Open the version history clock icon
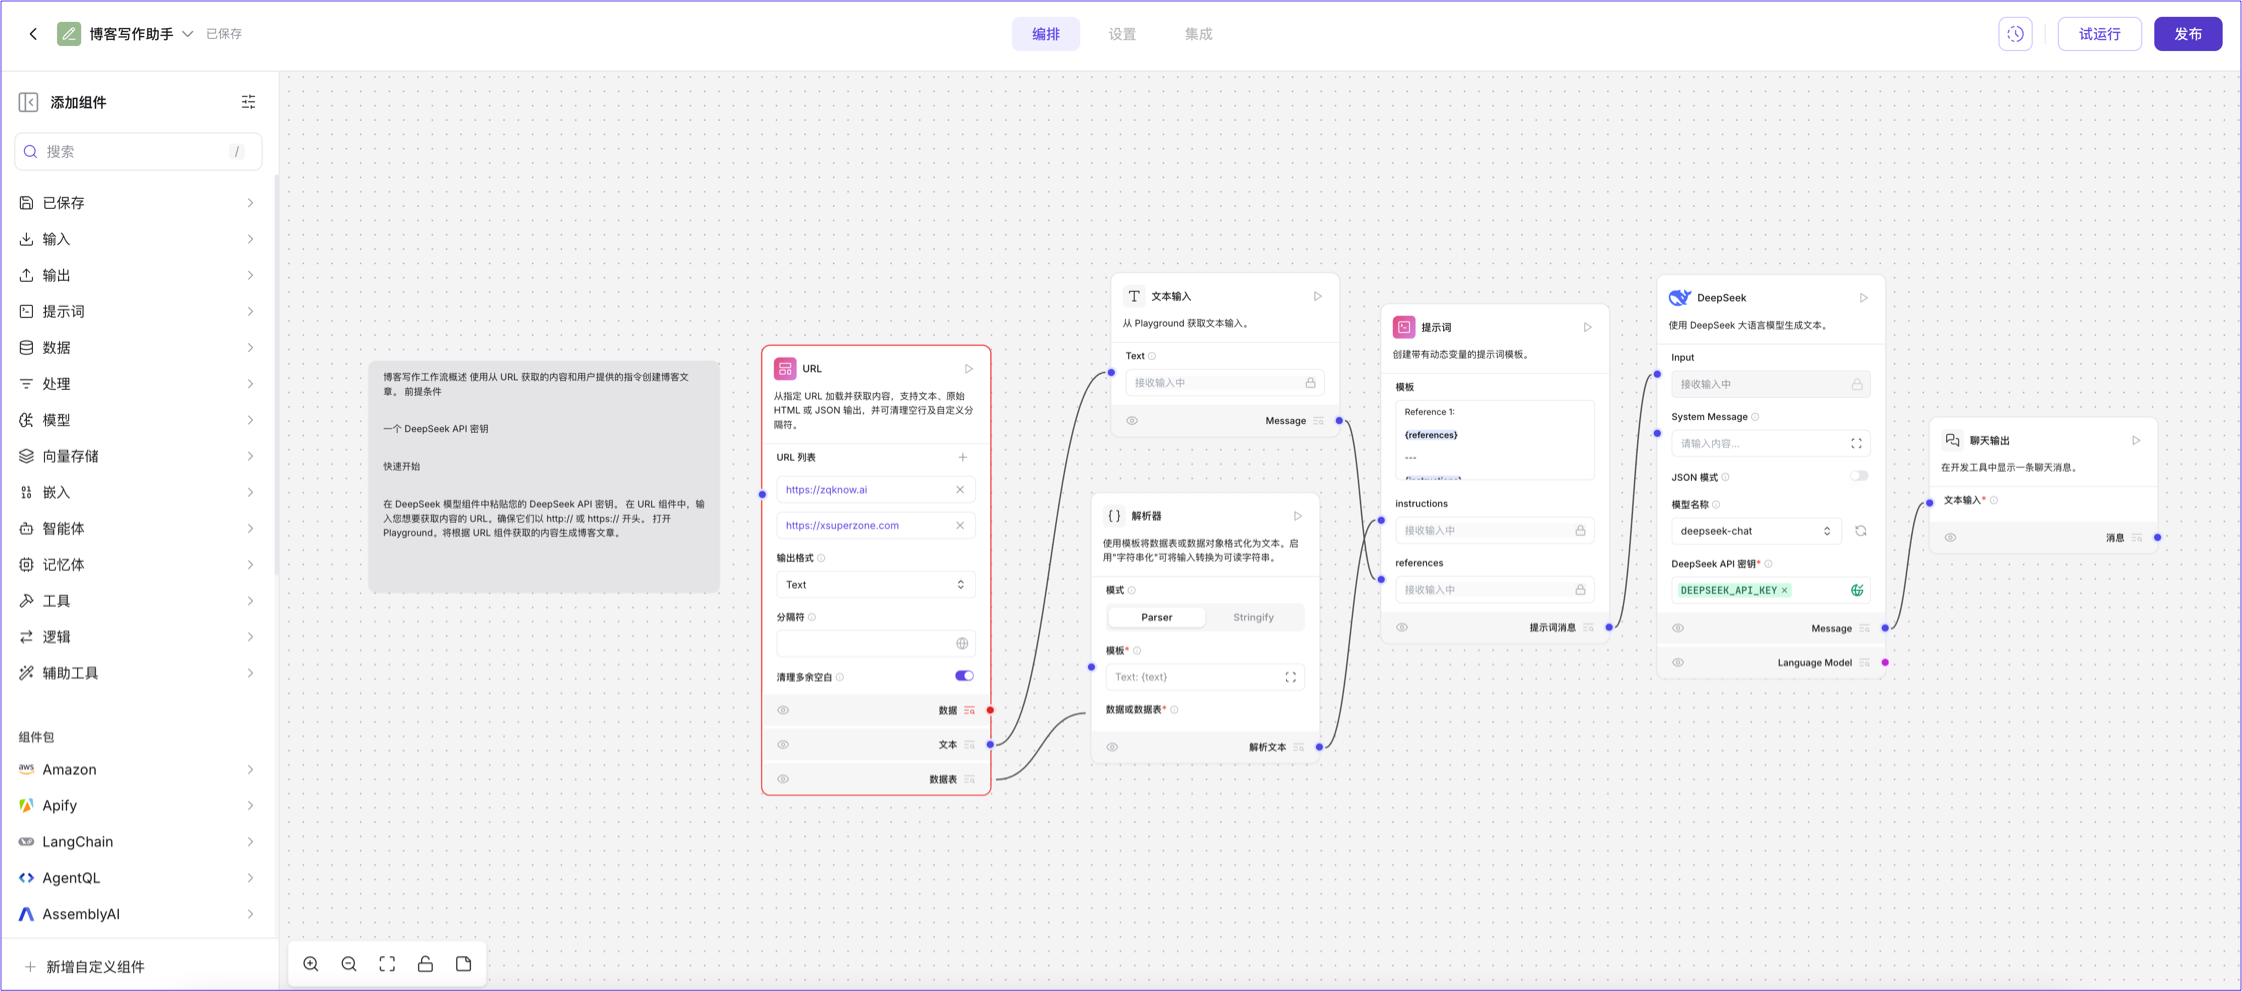The image size is (2242, 991). click(2015, 34)
